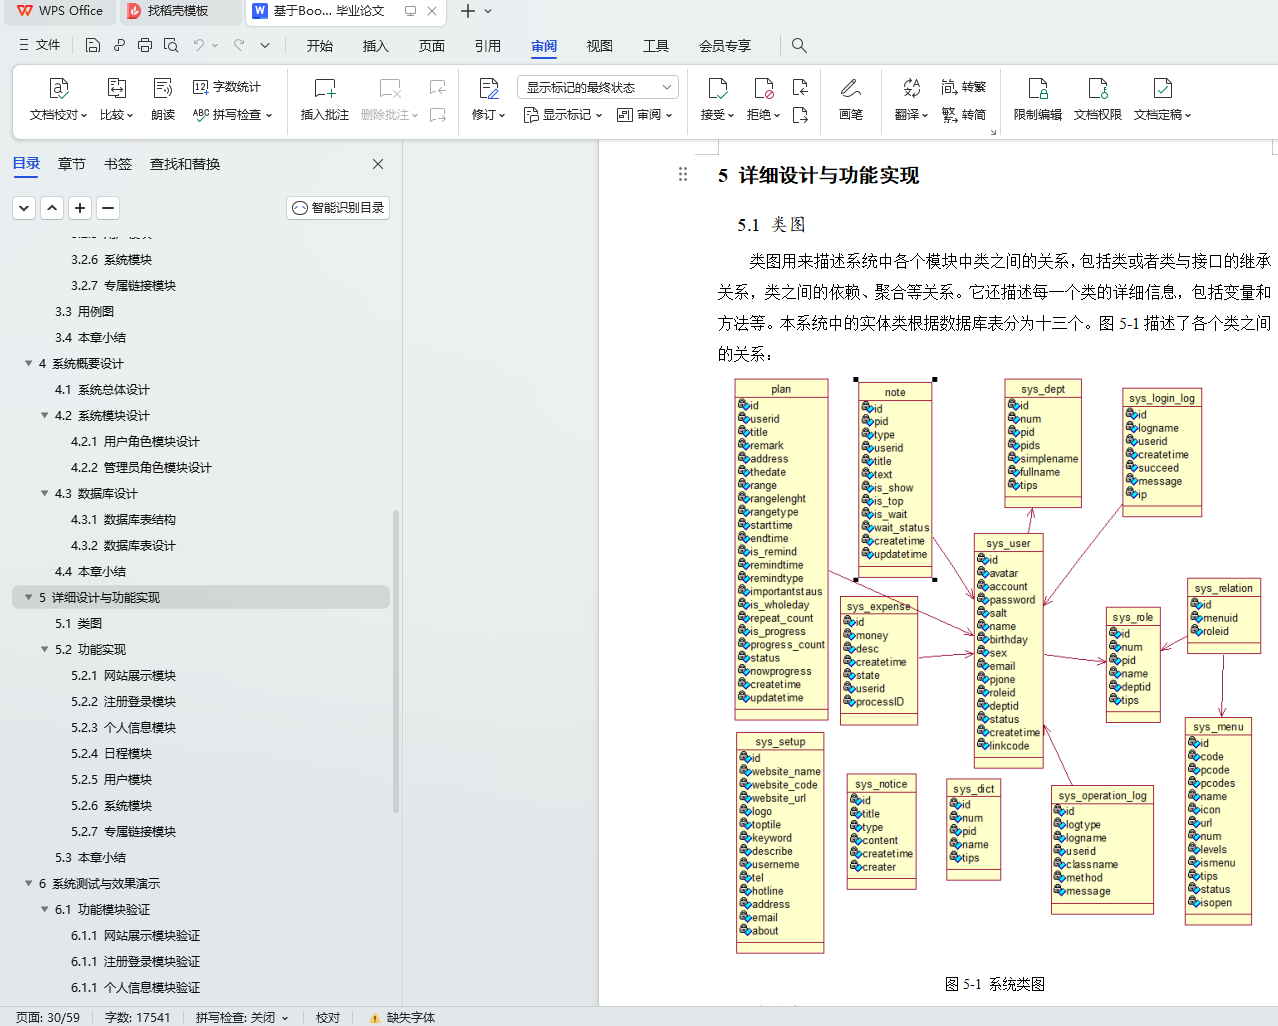Viewport: 1278px width, 1026px height.
Task: Click 校对 in the status bar
Action: [x=328, y=1017]
